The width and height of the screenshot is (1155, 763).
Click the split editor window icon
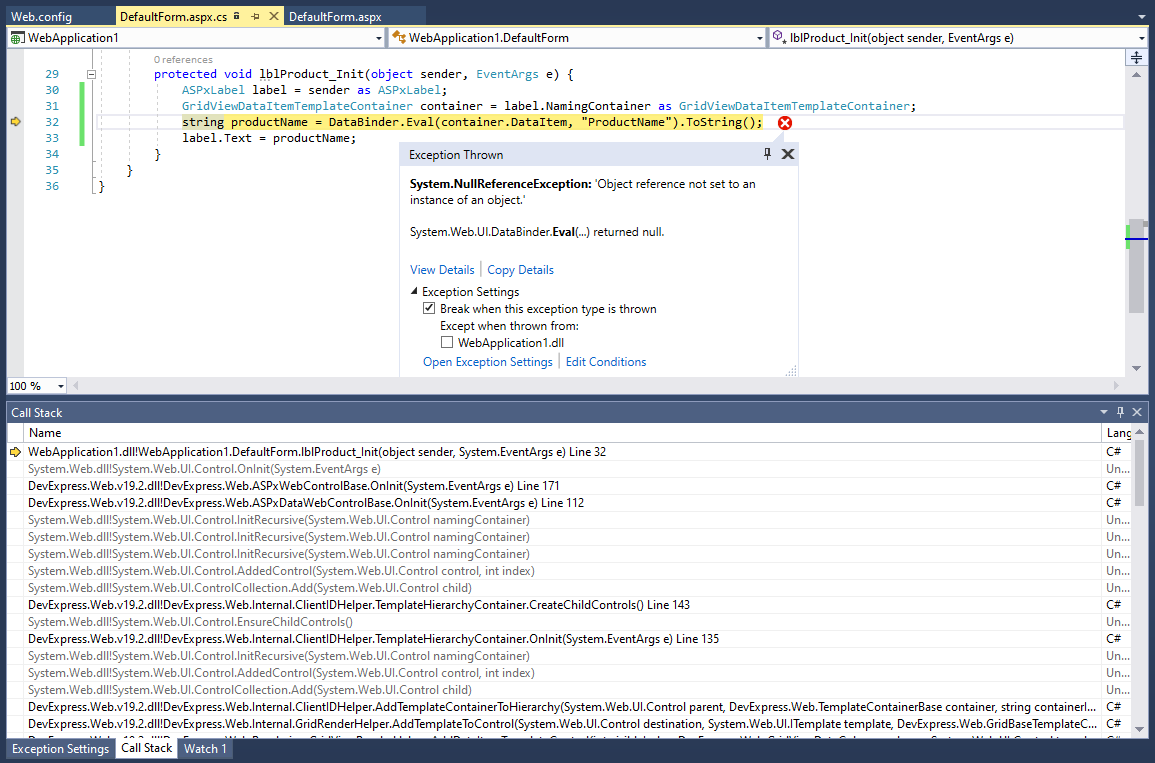[1136, 58]
